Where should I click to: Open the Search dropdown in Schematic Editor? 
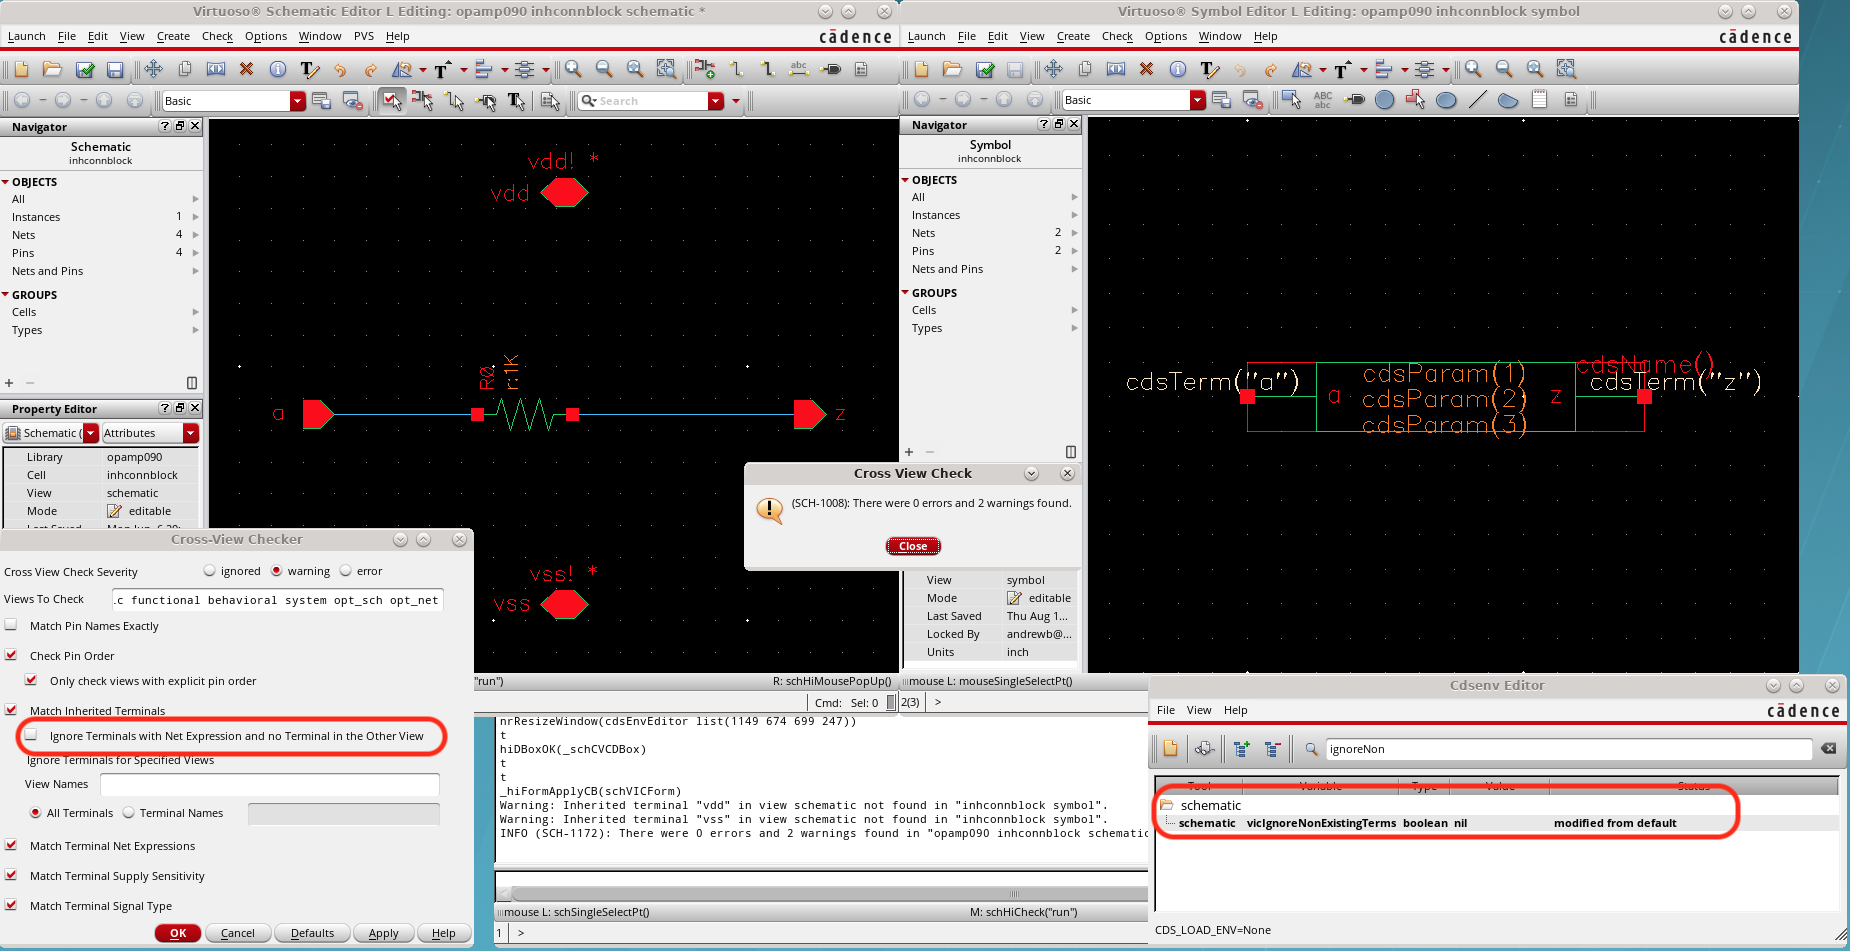coord(715,101)
